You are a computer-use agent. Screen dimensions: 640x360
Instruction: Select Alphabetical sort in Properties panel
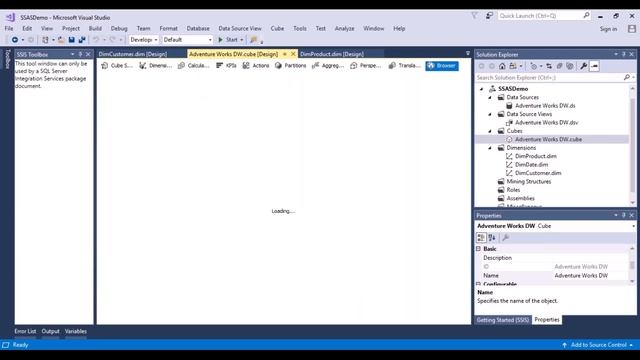pyautogui.click(x=492, y=238)
